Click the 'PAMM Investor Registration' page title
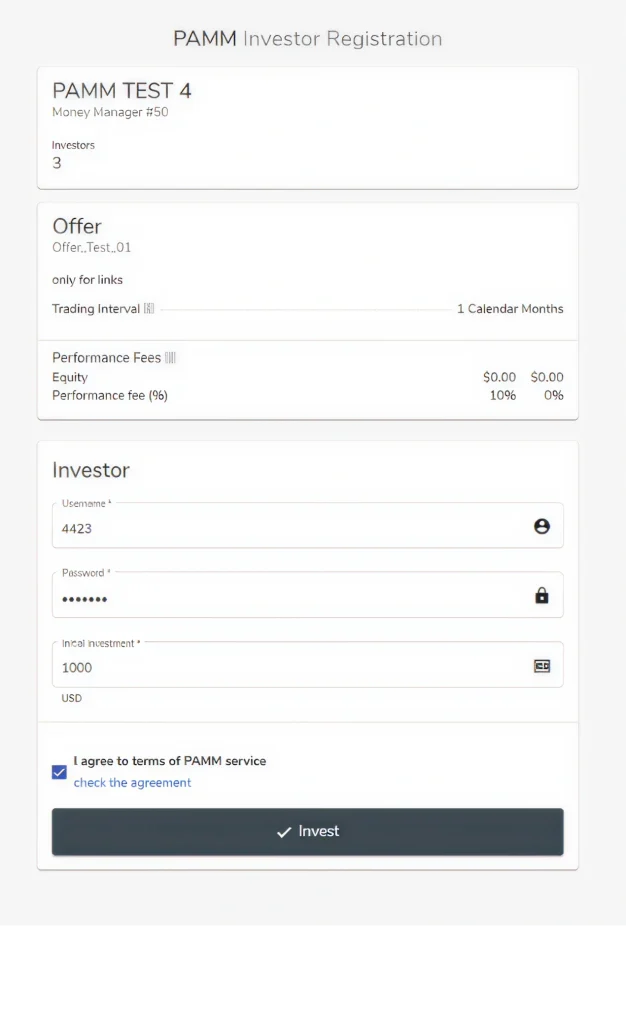The height and width of the screenshot is (1024, 626). [307, 39]
